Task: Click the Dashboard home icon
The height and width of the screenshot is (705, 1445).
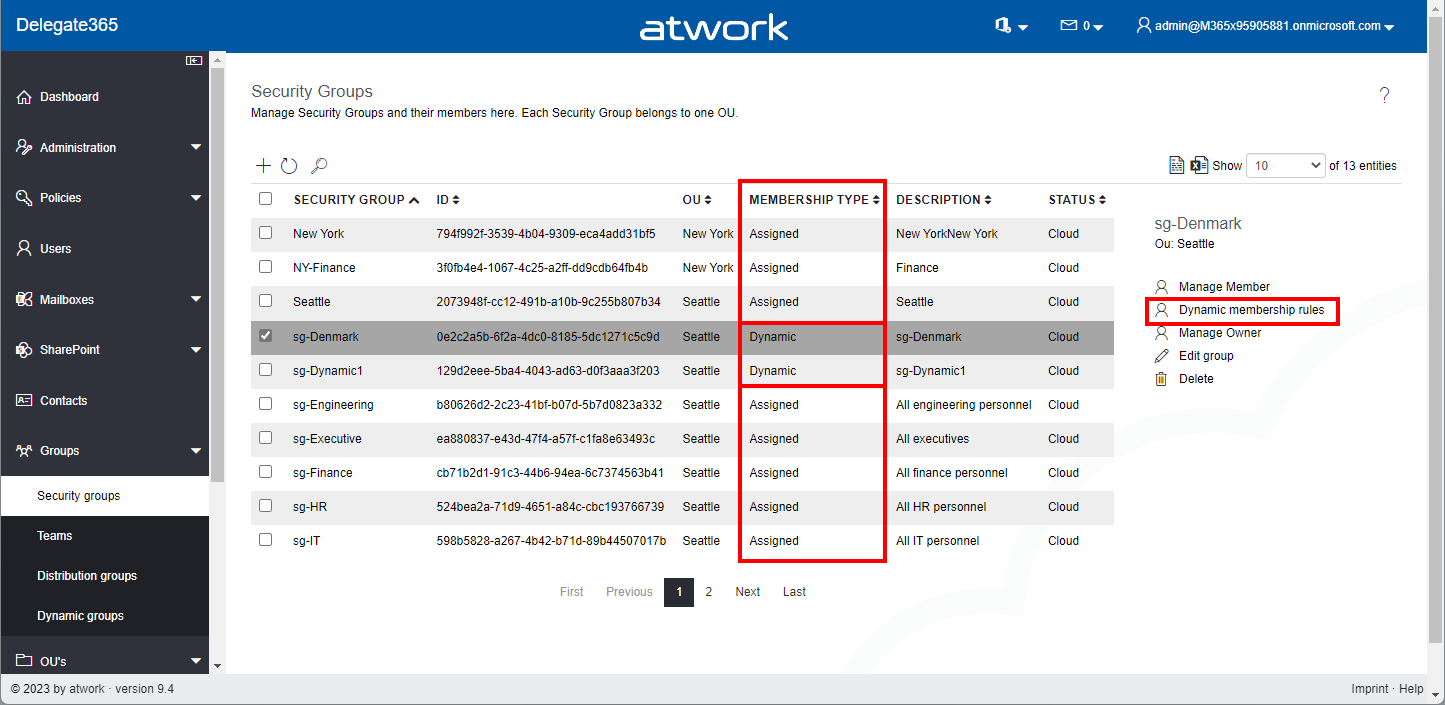Action: click(25, 97)
